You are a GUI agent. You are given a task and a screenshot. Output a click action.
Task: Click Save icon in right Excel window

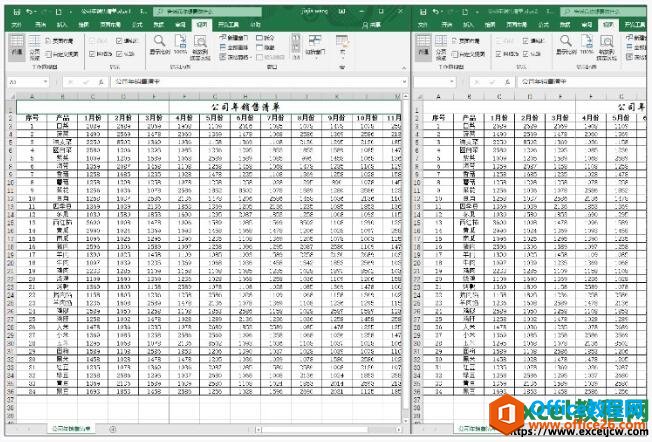423,12
